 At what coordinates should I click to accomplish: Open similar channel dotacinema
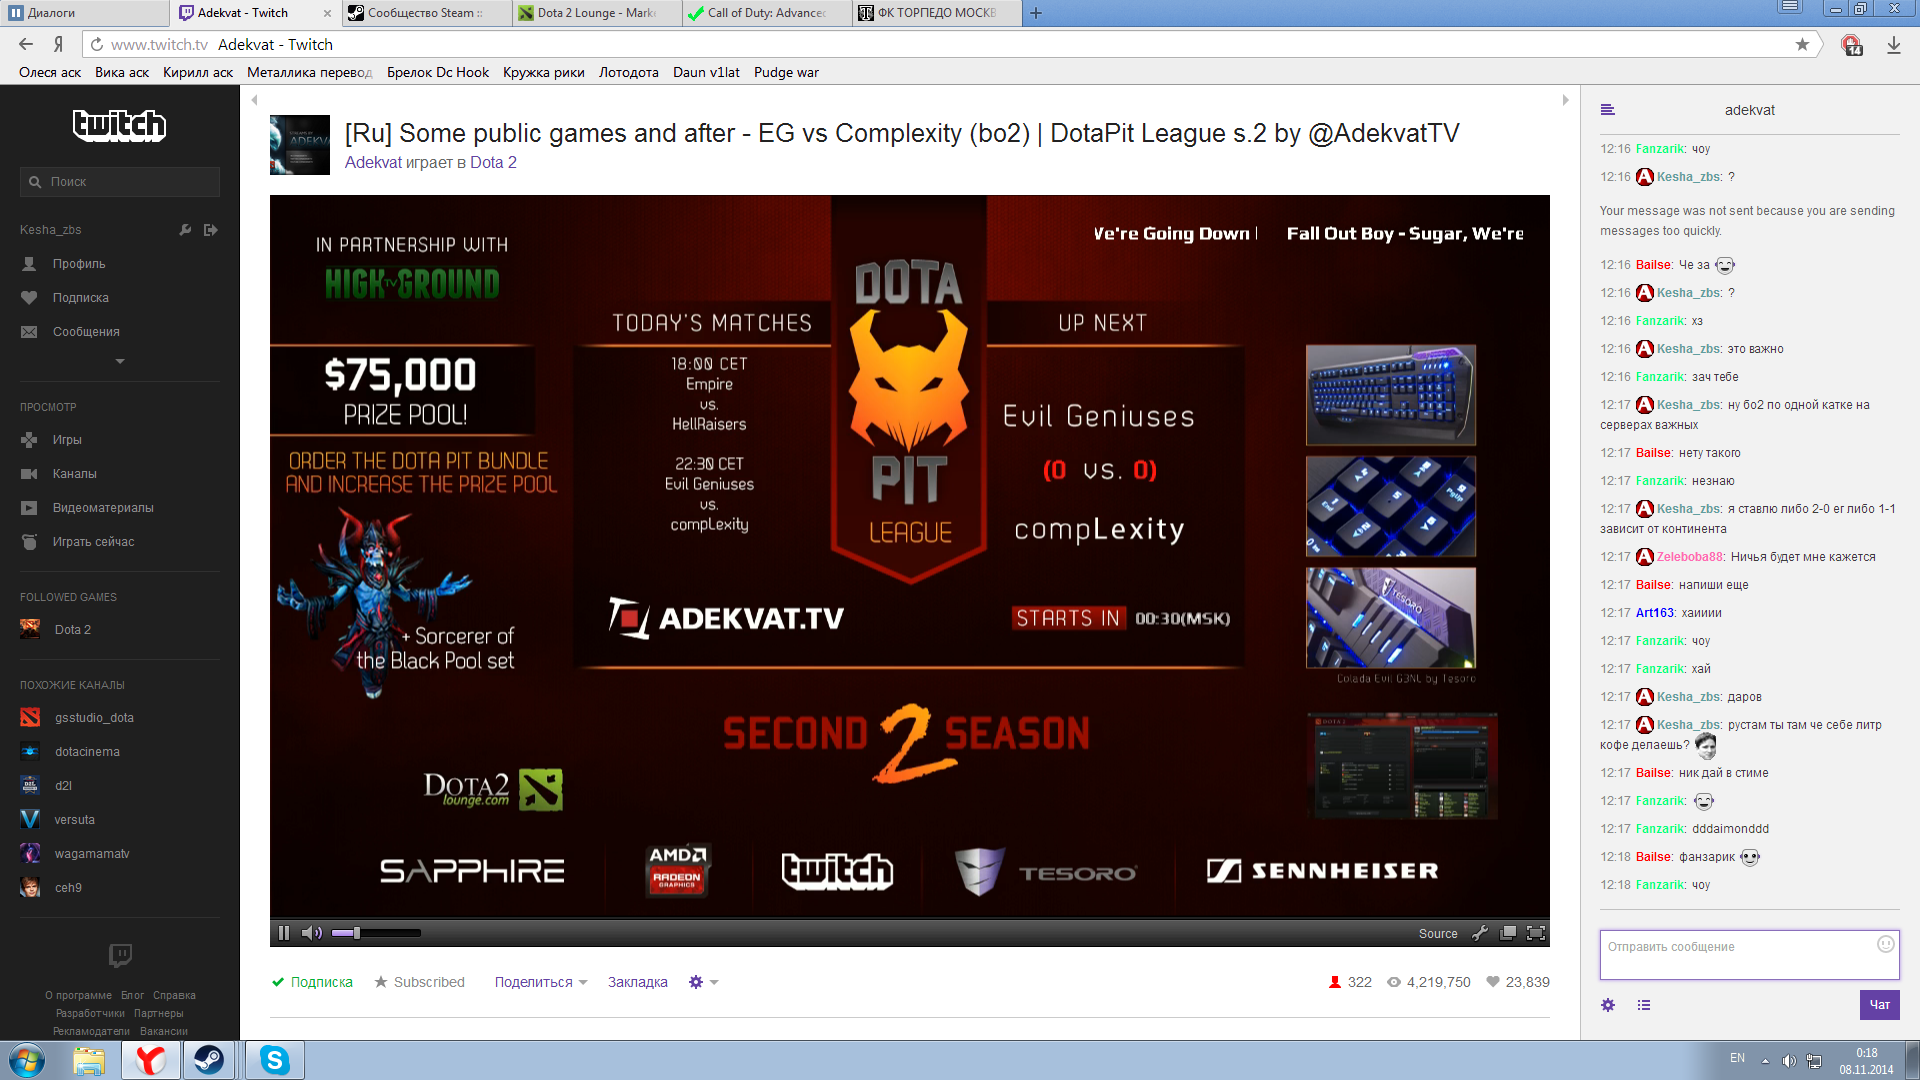(x=87, y=752)
